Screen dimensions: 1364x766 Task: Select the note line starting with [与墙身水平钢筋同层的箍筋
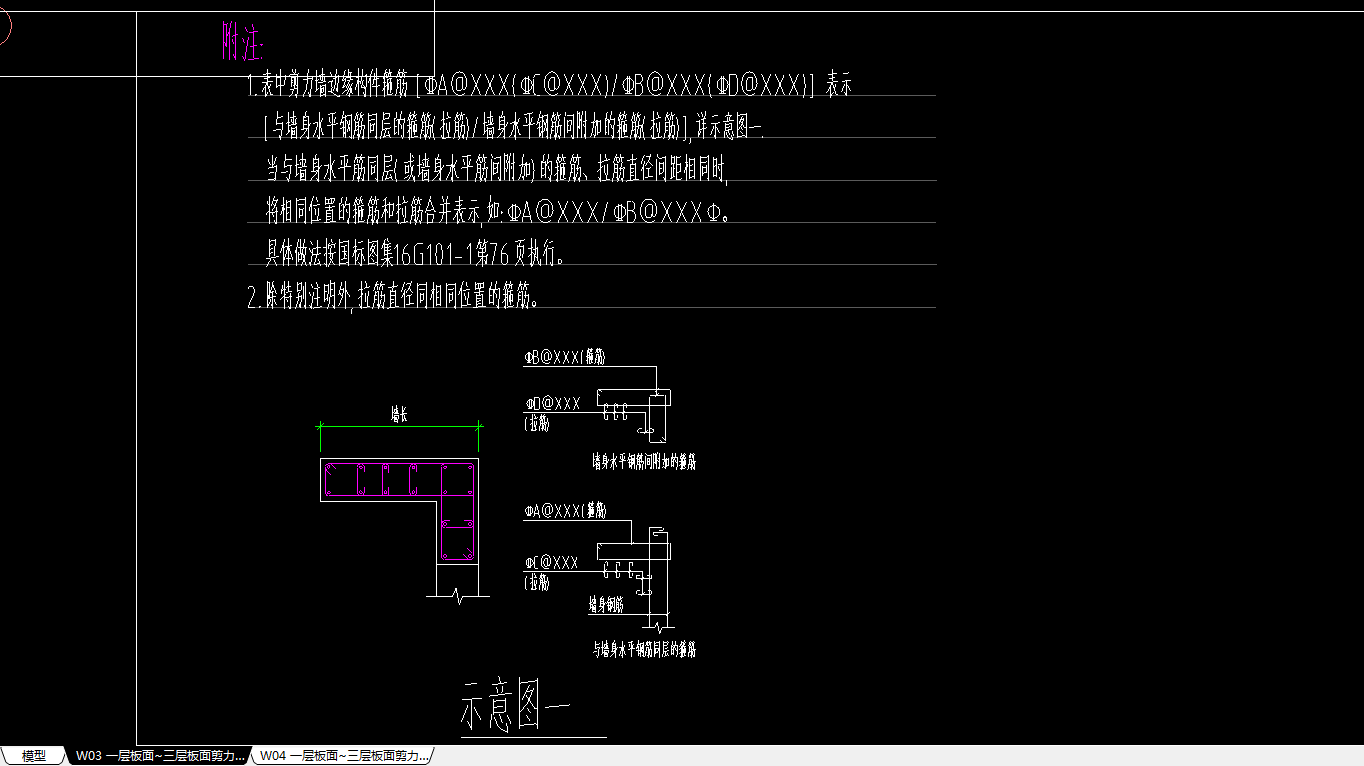[x=513, y=128]
